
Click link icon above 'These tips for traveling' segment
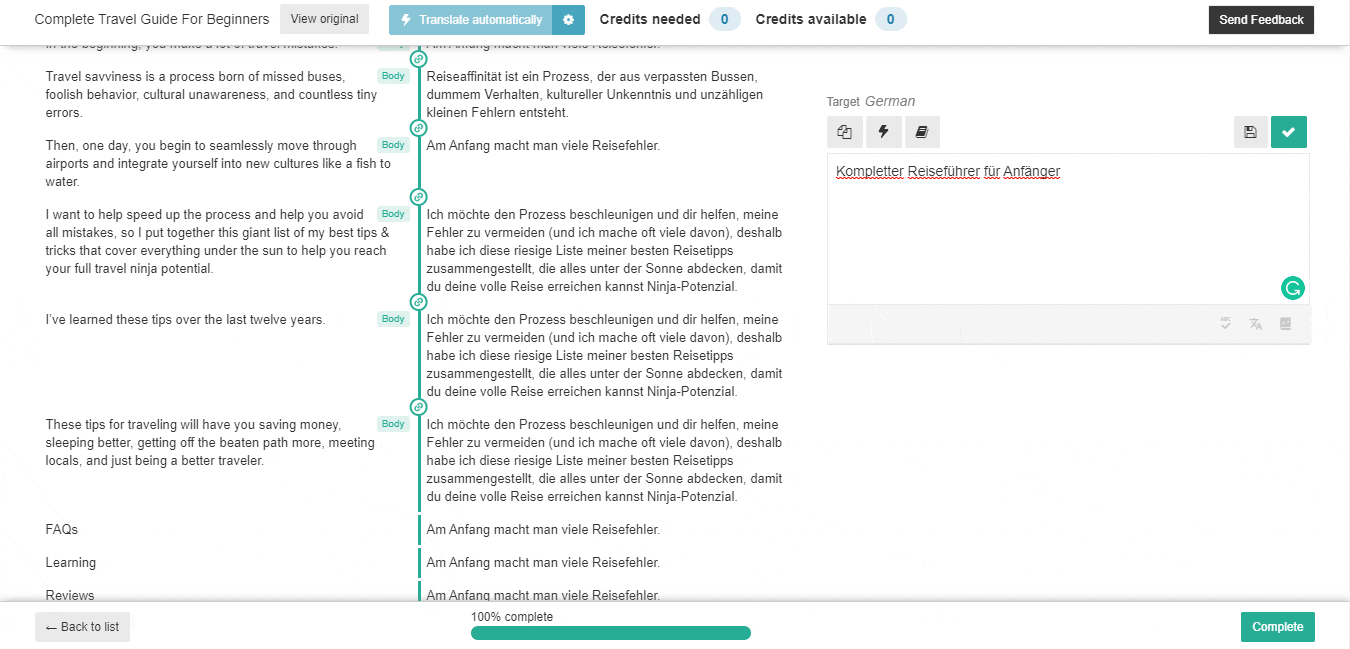tap(419, 407)
